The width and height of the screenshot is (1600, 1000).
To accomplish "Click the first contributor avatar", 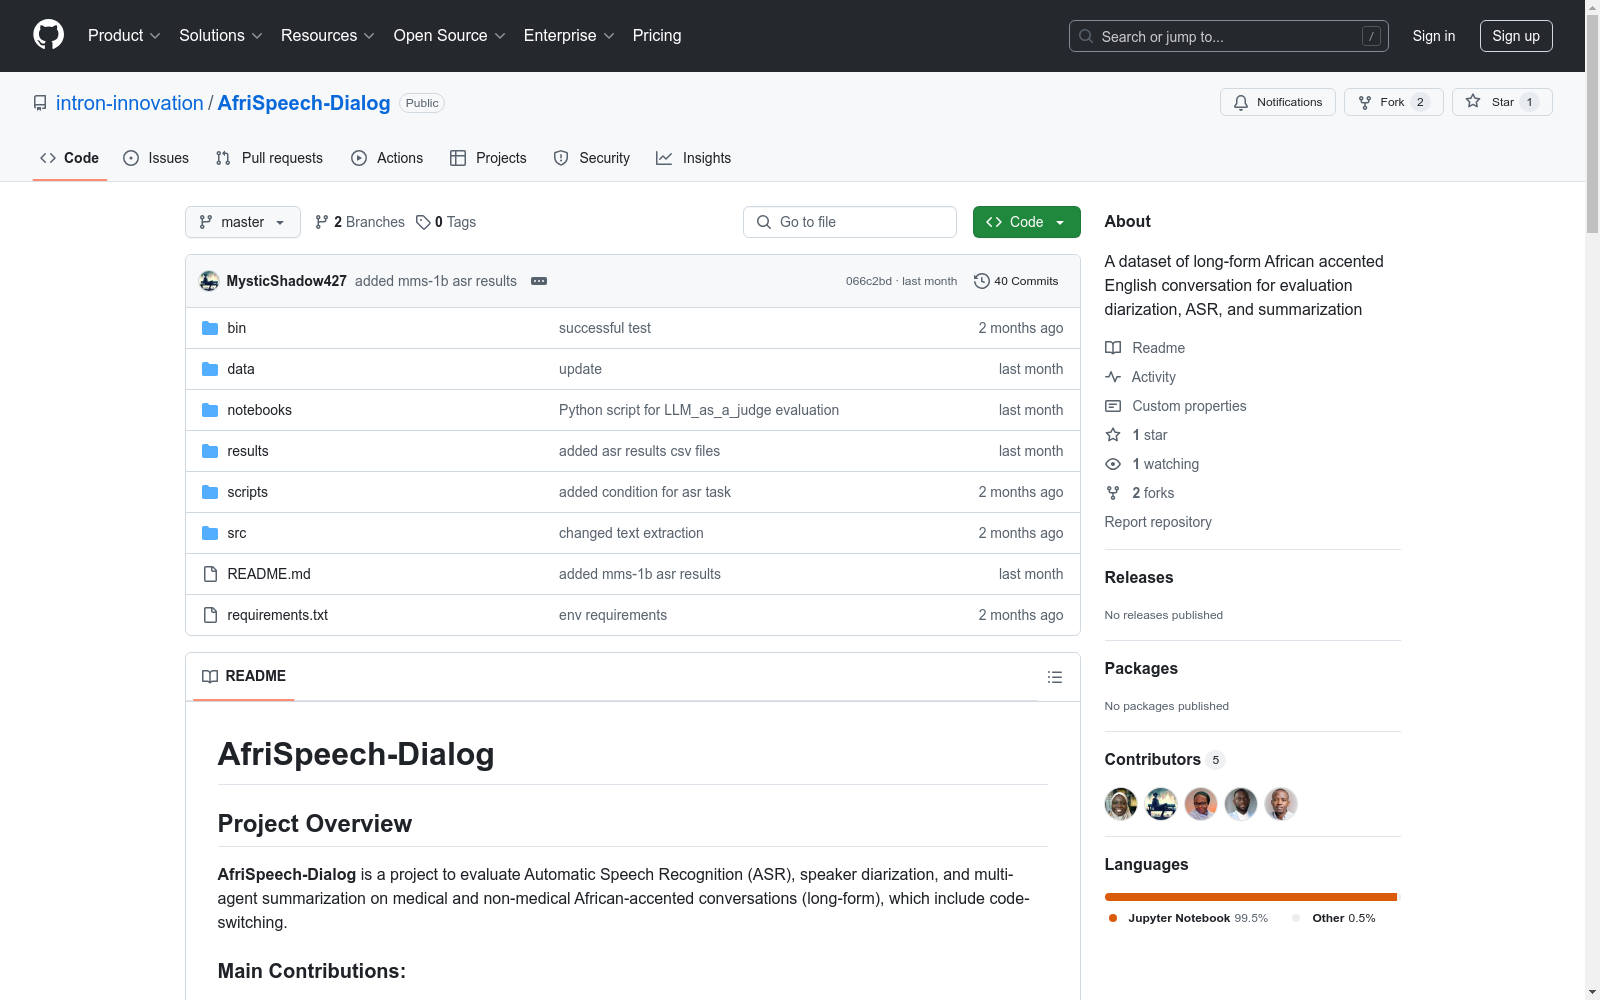I will (x=1121, y=804).
